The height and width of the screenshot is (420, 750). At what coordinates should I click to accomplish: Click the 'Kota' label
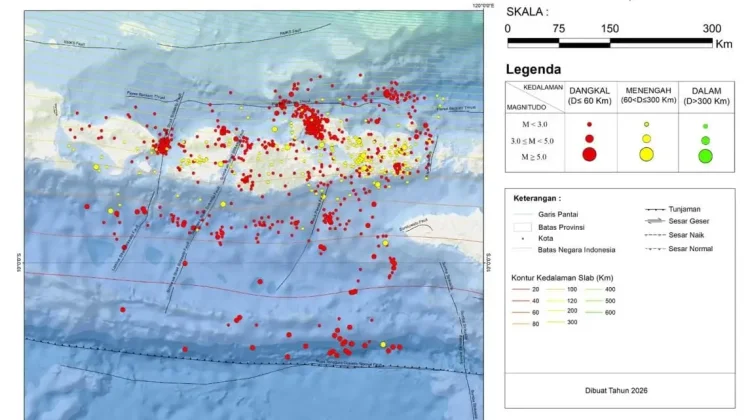coord(545,238)
